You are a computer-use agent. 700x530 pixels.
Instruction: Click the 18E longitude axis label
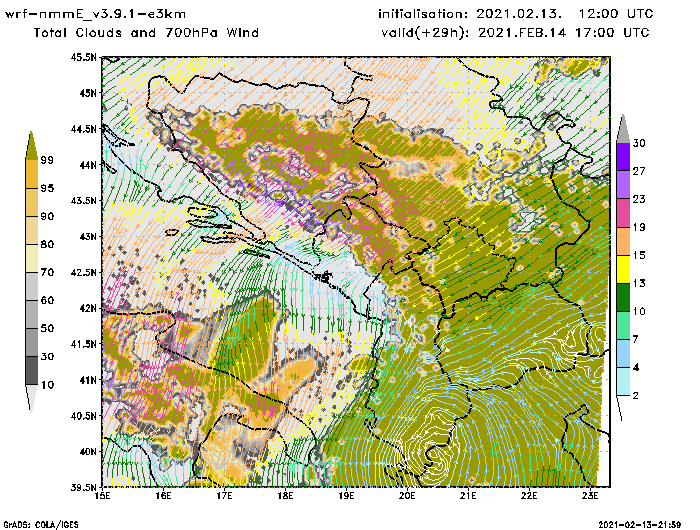[x=285, y=496]
